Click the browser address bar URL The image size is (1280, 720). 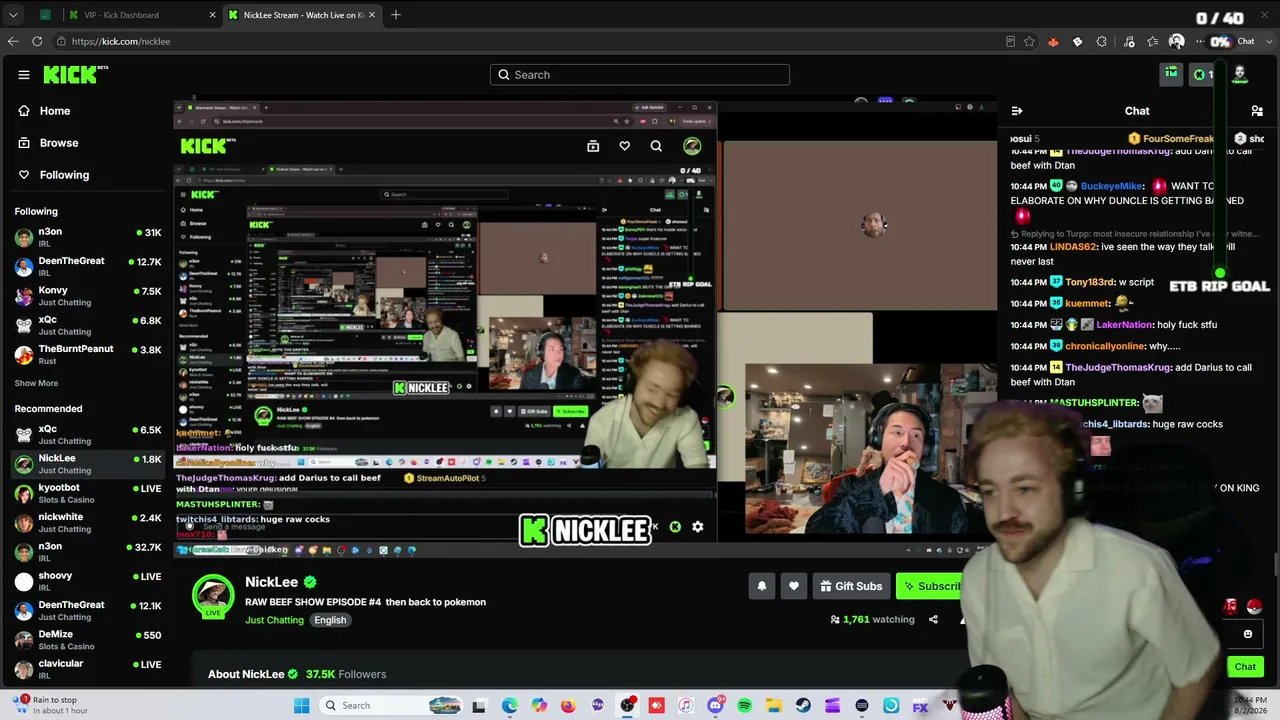coord(120,41)
